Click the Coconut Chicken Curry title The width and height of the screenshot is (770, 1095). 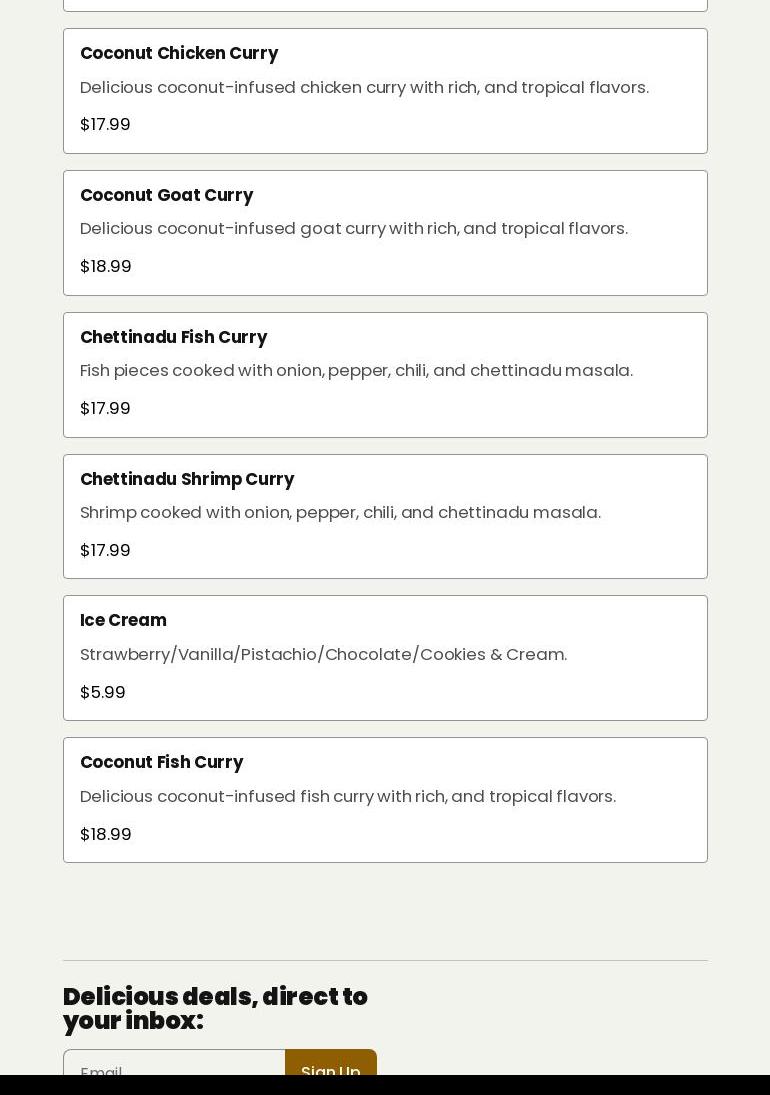[179, 53]
